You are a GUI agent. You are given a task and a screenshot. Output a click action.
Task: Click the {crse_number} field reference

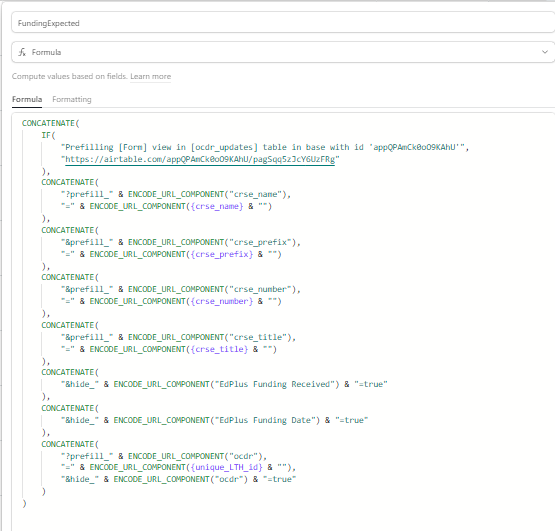click(222, 301)
